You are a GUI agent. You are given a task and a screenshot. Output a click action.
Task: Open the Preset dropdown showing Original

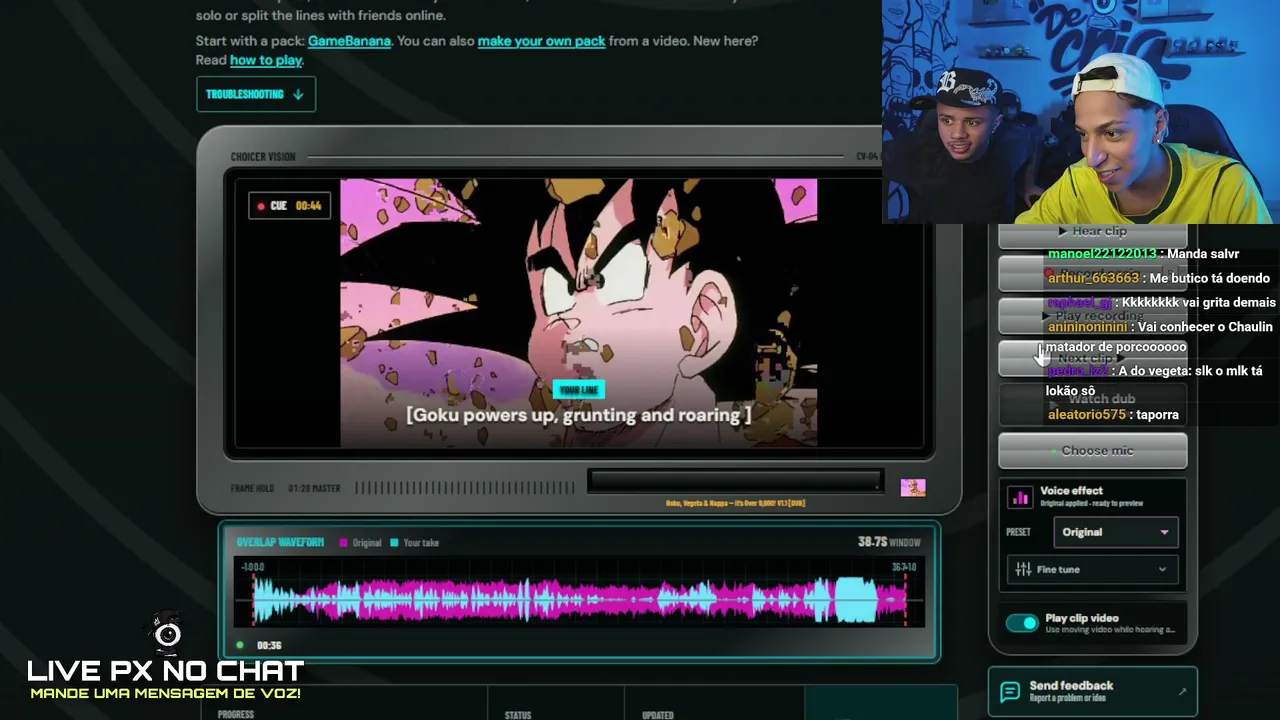[1115, 532]
